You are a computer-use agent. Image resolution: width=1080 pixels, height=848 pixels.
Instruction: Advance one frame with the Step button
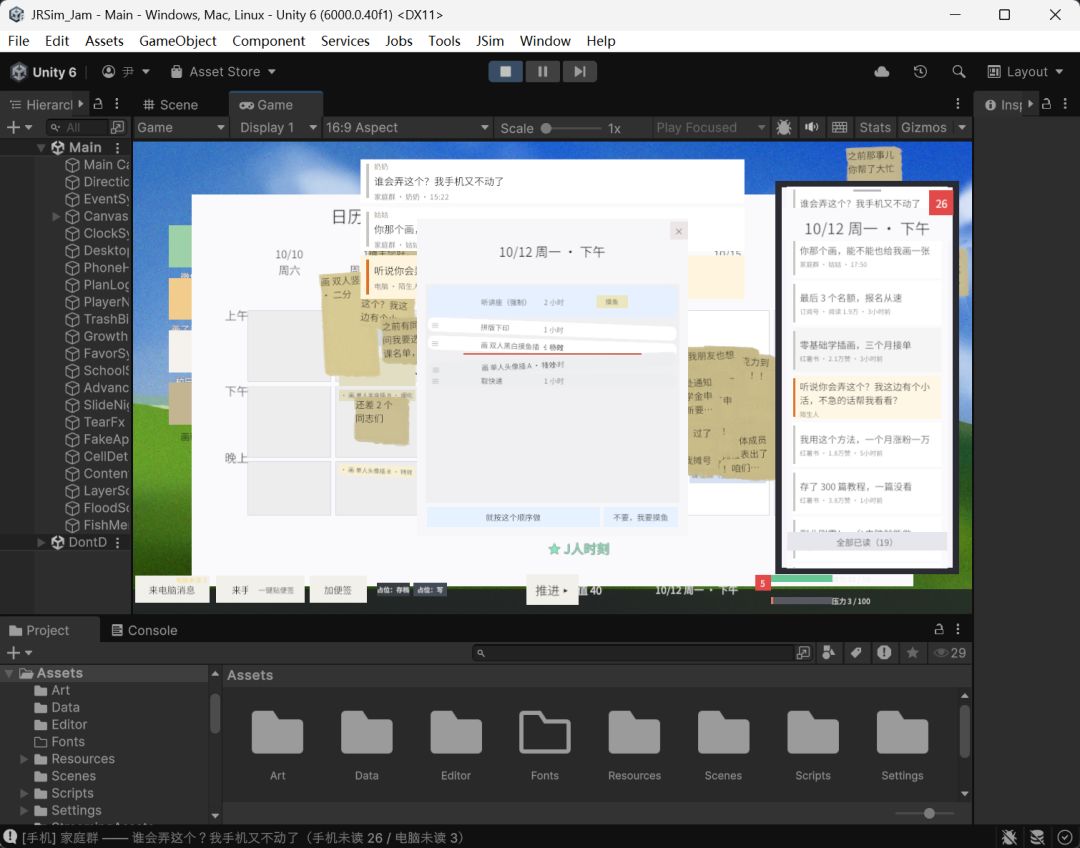click(580, 72)
